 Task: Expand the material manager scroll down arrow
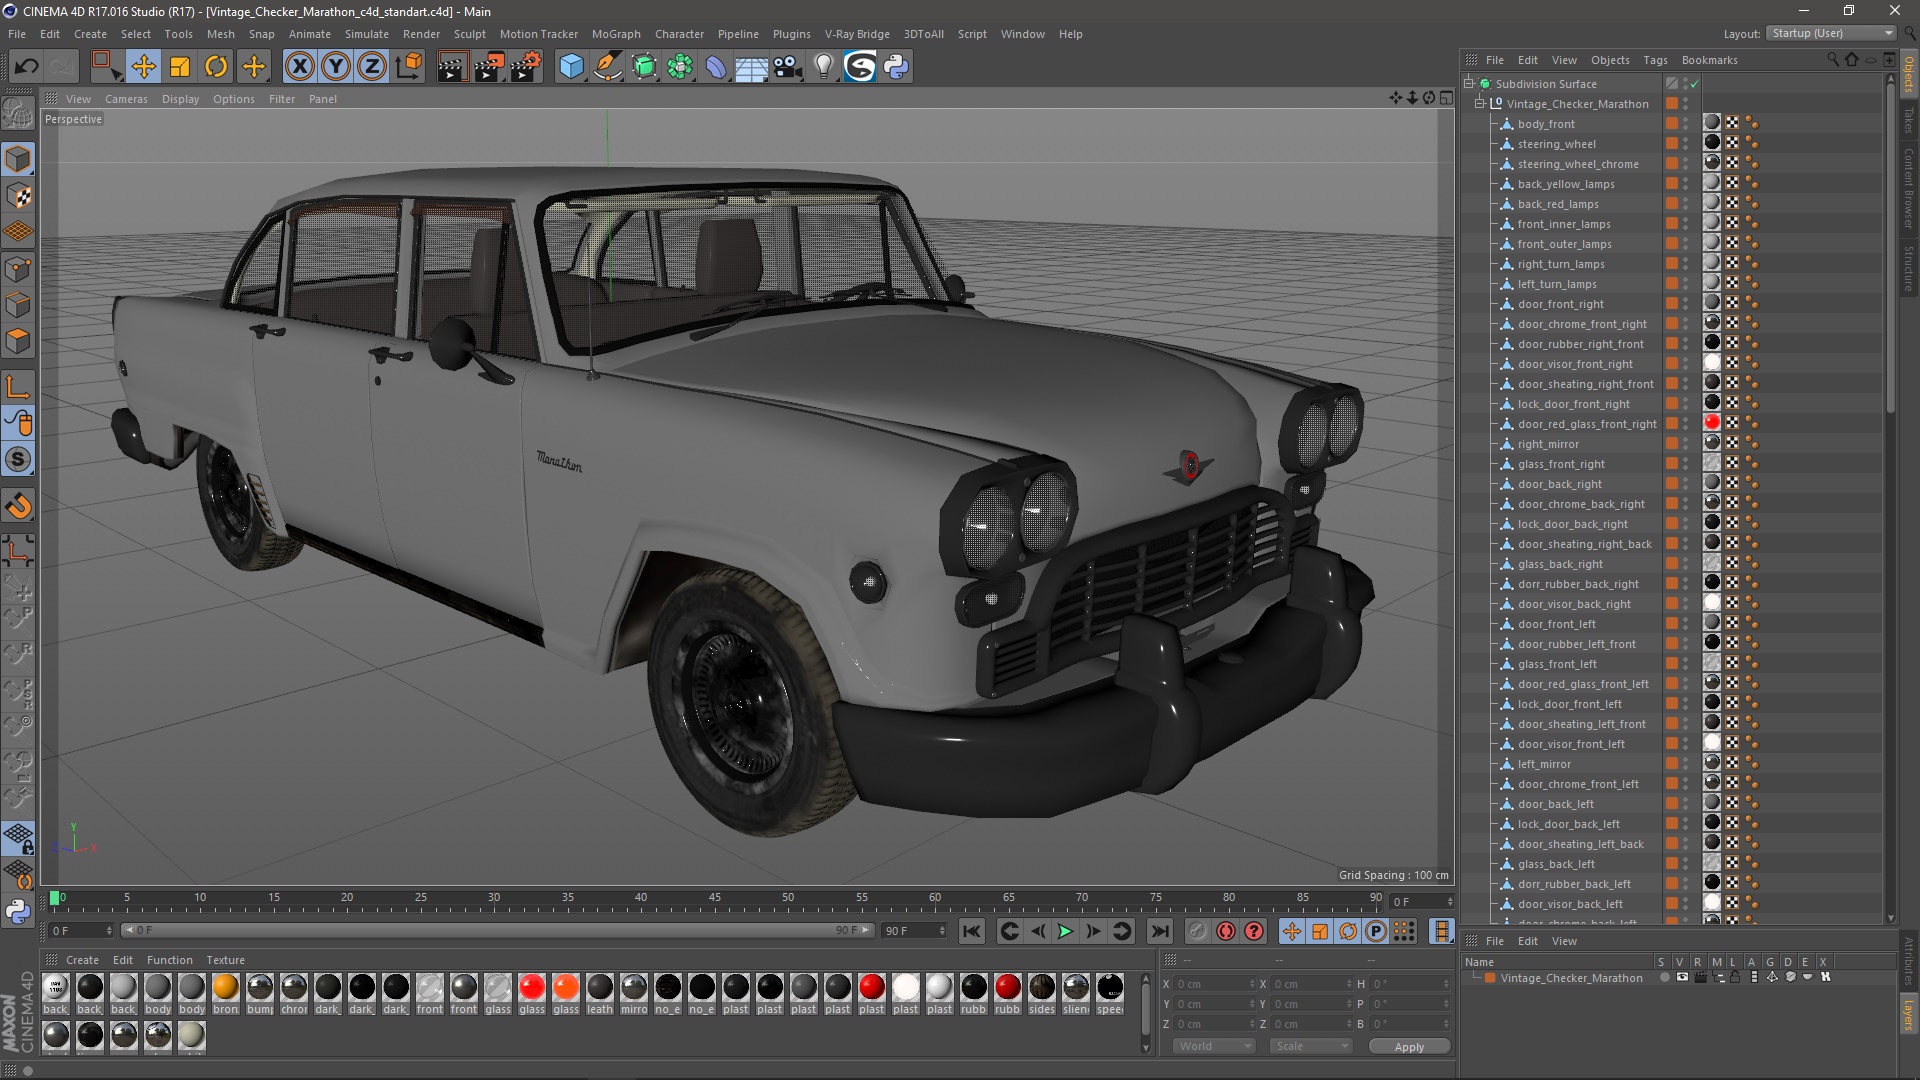(1146, 1047)
